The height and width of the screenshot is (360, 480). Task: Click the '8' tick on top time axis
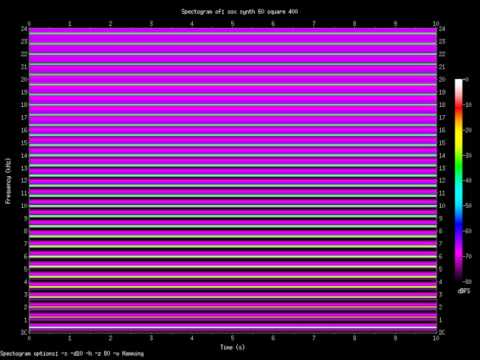354,24
